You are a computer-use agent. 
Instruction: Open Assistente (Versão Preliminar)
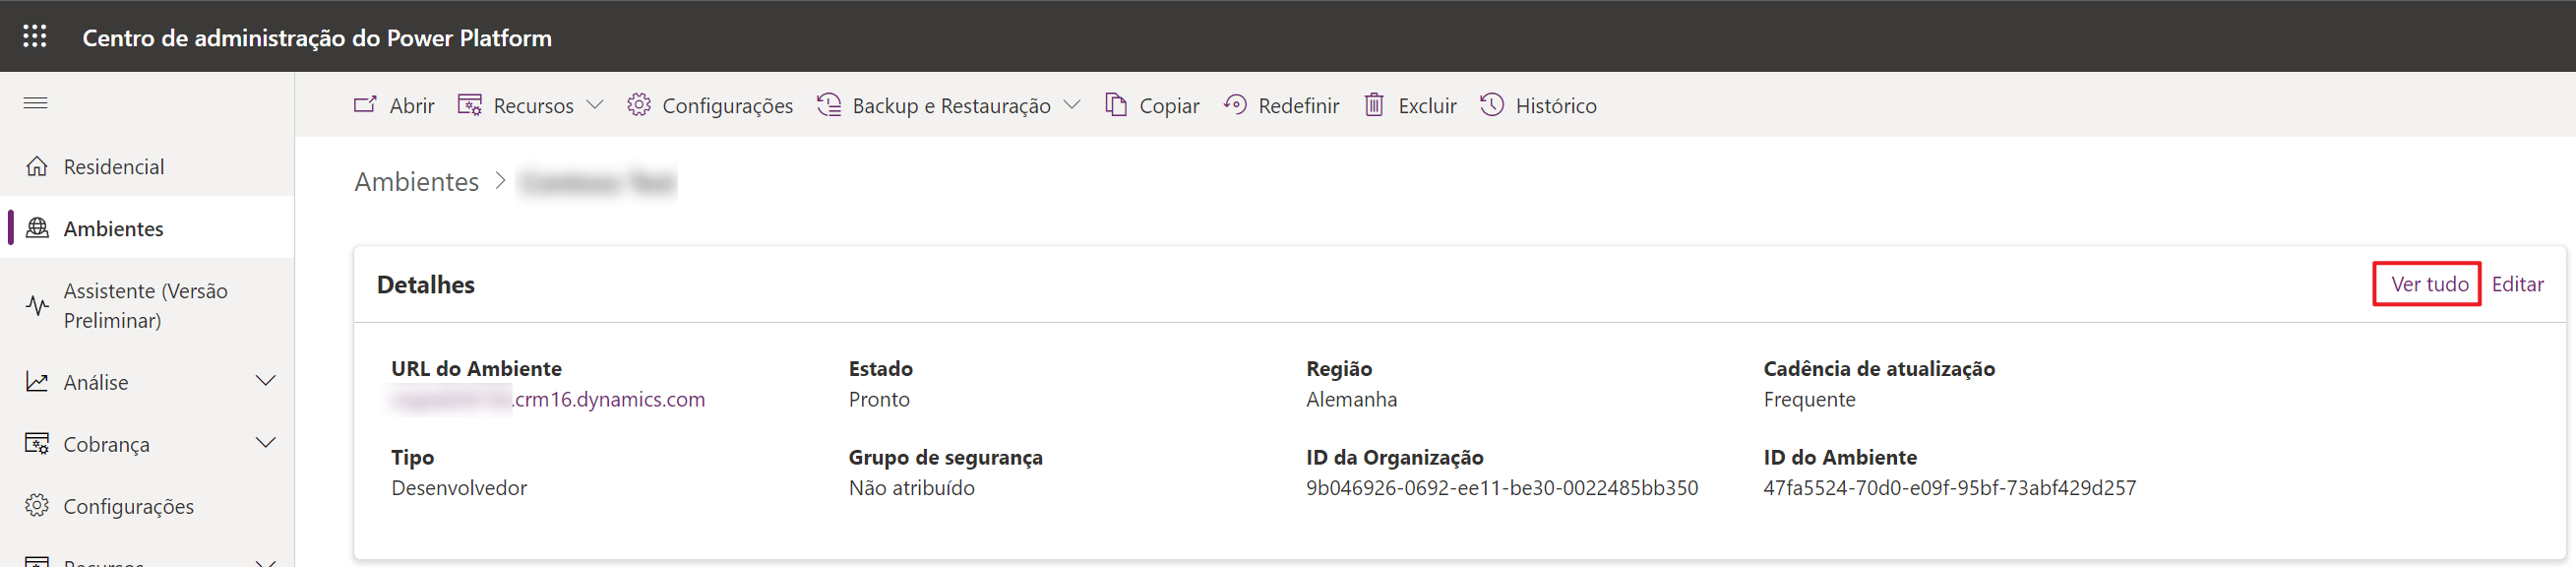pos(148,305)
